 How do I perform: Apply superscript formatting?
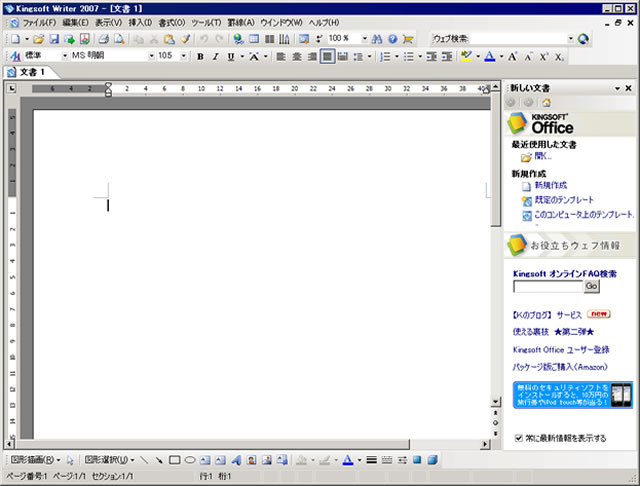point(544,57)
